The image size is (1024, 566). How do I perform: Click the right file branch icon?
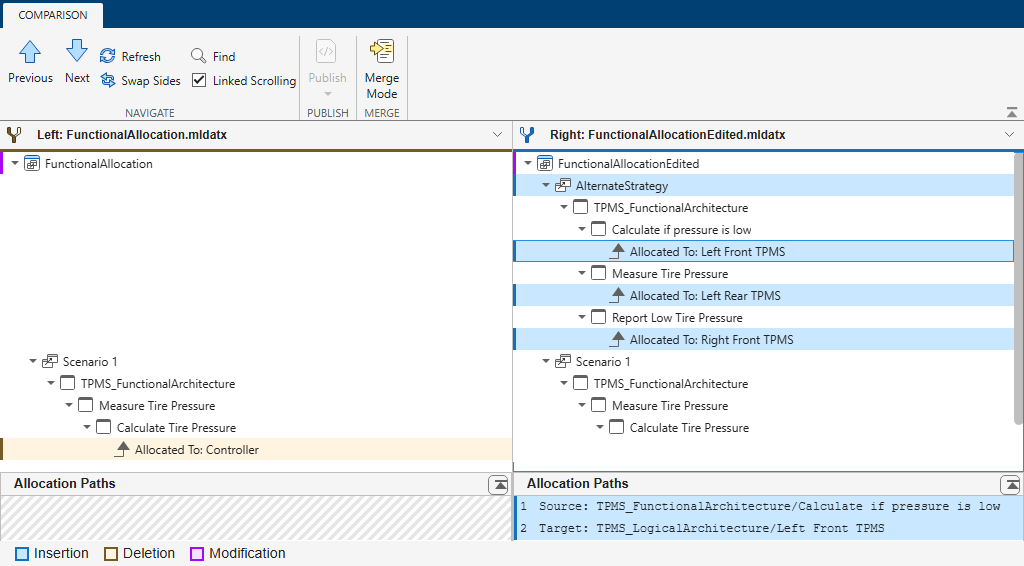click(526, 135)
